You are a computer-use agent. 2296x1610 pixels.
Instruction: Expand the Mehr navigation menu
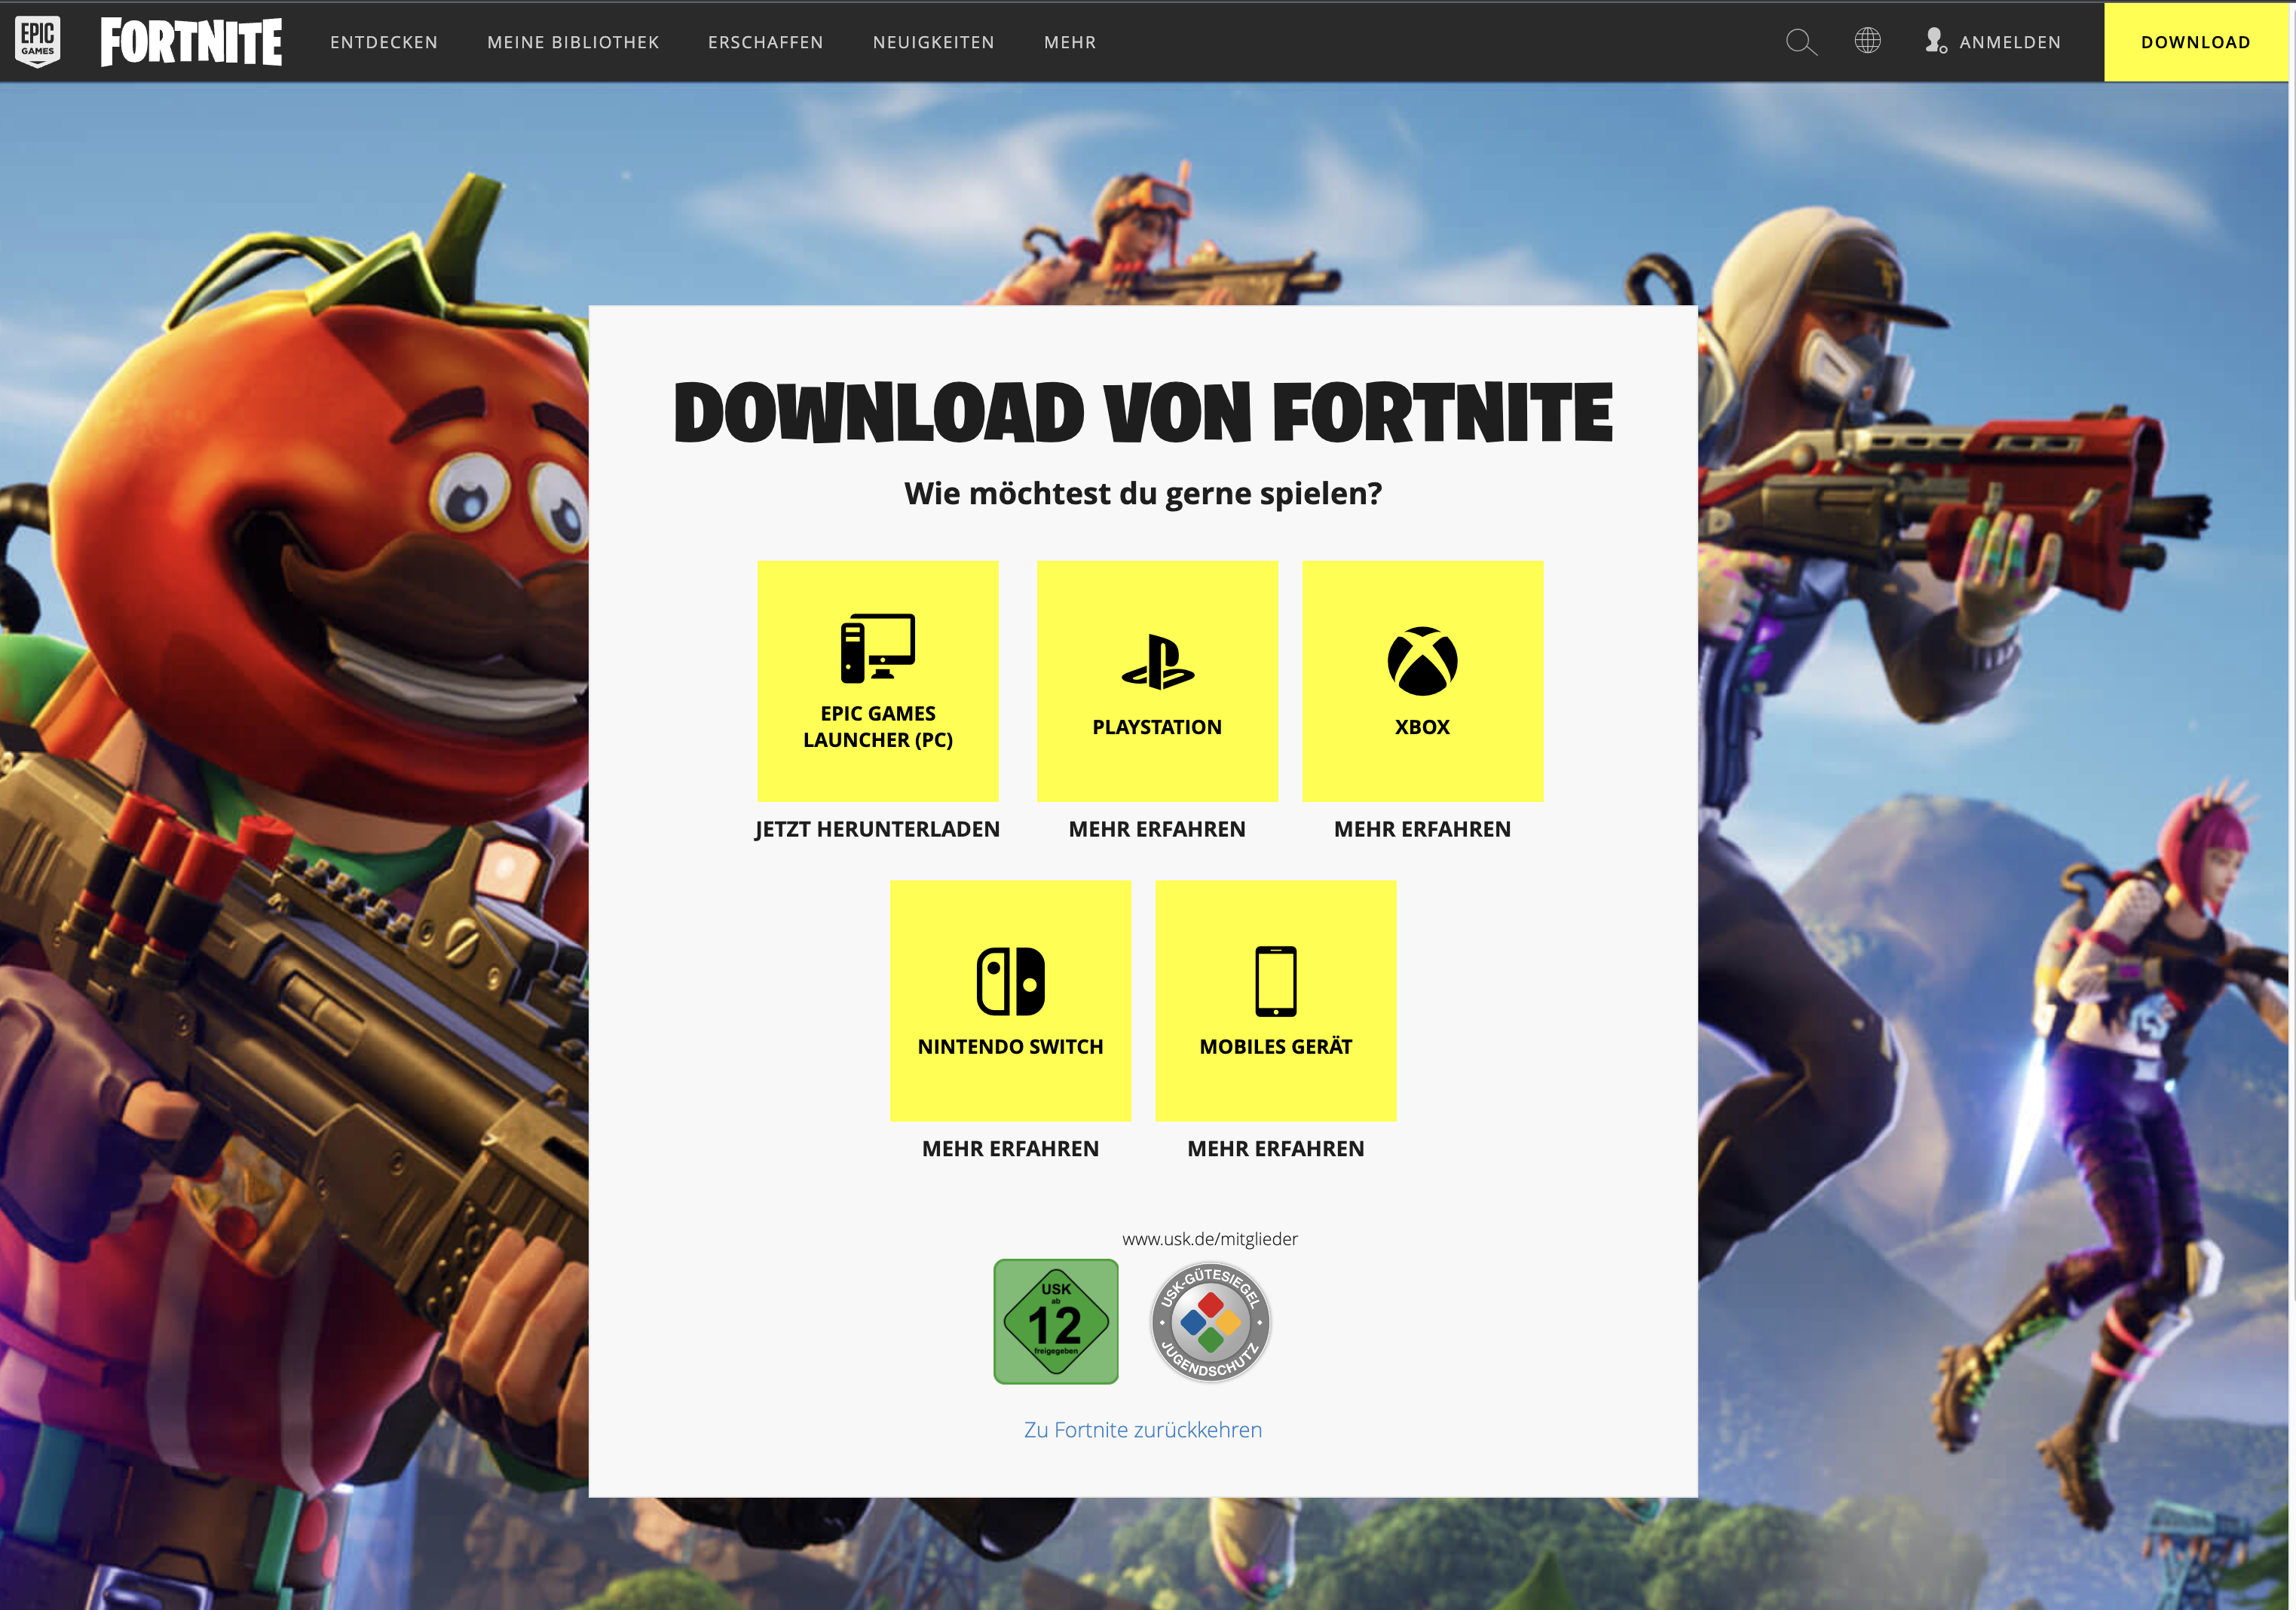[x=1070, y=42]
